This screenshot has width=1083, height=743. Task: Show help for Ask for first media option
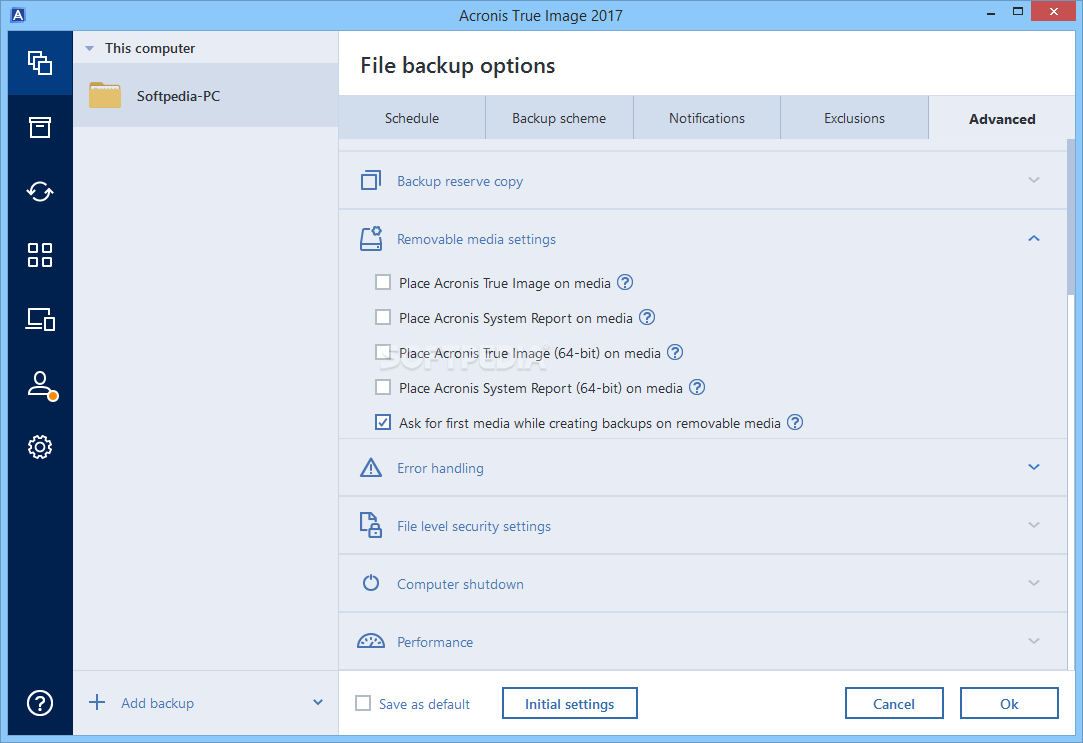pyautogui.click(x=795, y=422)
